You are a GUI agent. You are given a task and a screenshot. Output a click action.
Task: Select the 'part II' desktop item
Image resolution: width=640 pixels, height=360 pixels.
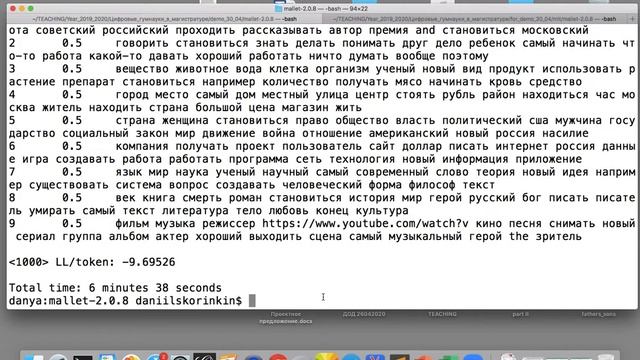pos(520,314)
